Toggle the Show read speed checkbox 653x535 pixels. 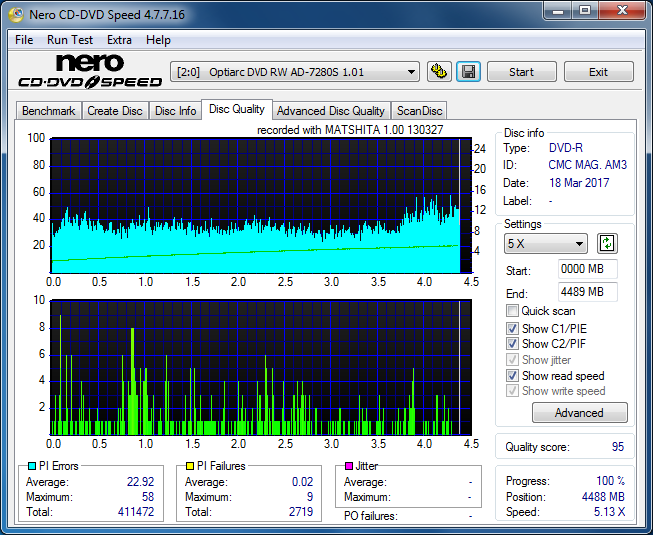click(512, 376)
